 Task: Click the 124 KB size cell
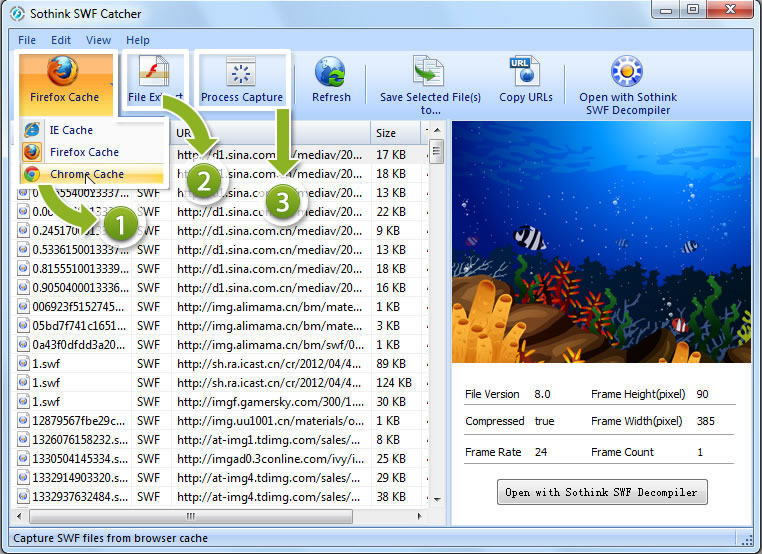click(x=394, y=382)
